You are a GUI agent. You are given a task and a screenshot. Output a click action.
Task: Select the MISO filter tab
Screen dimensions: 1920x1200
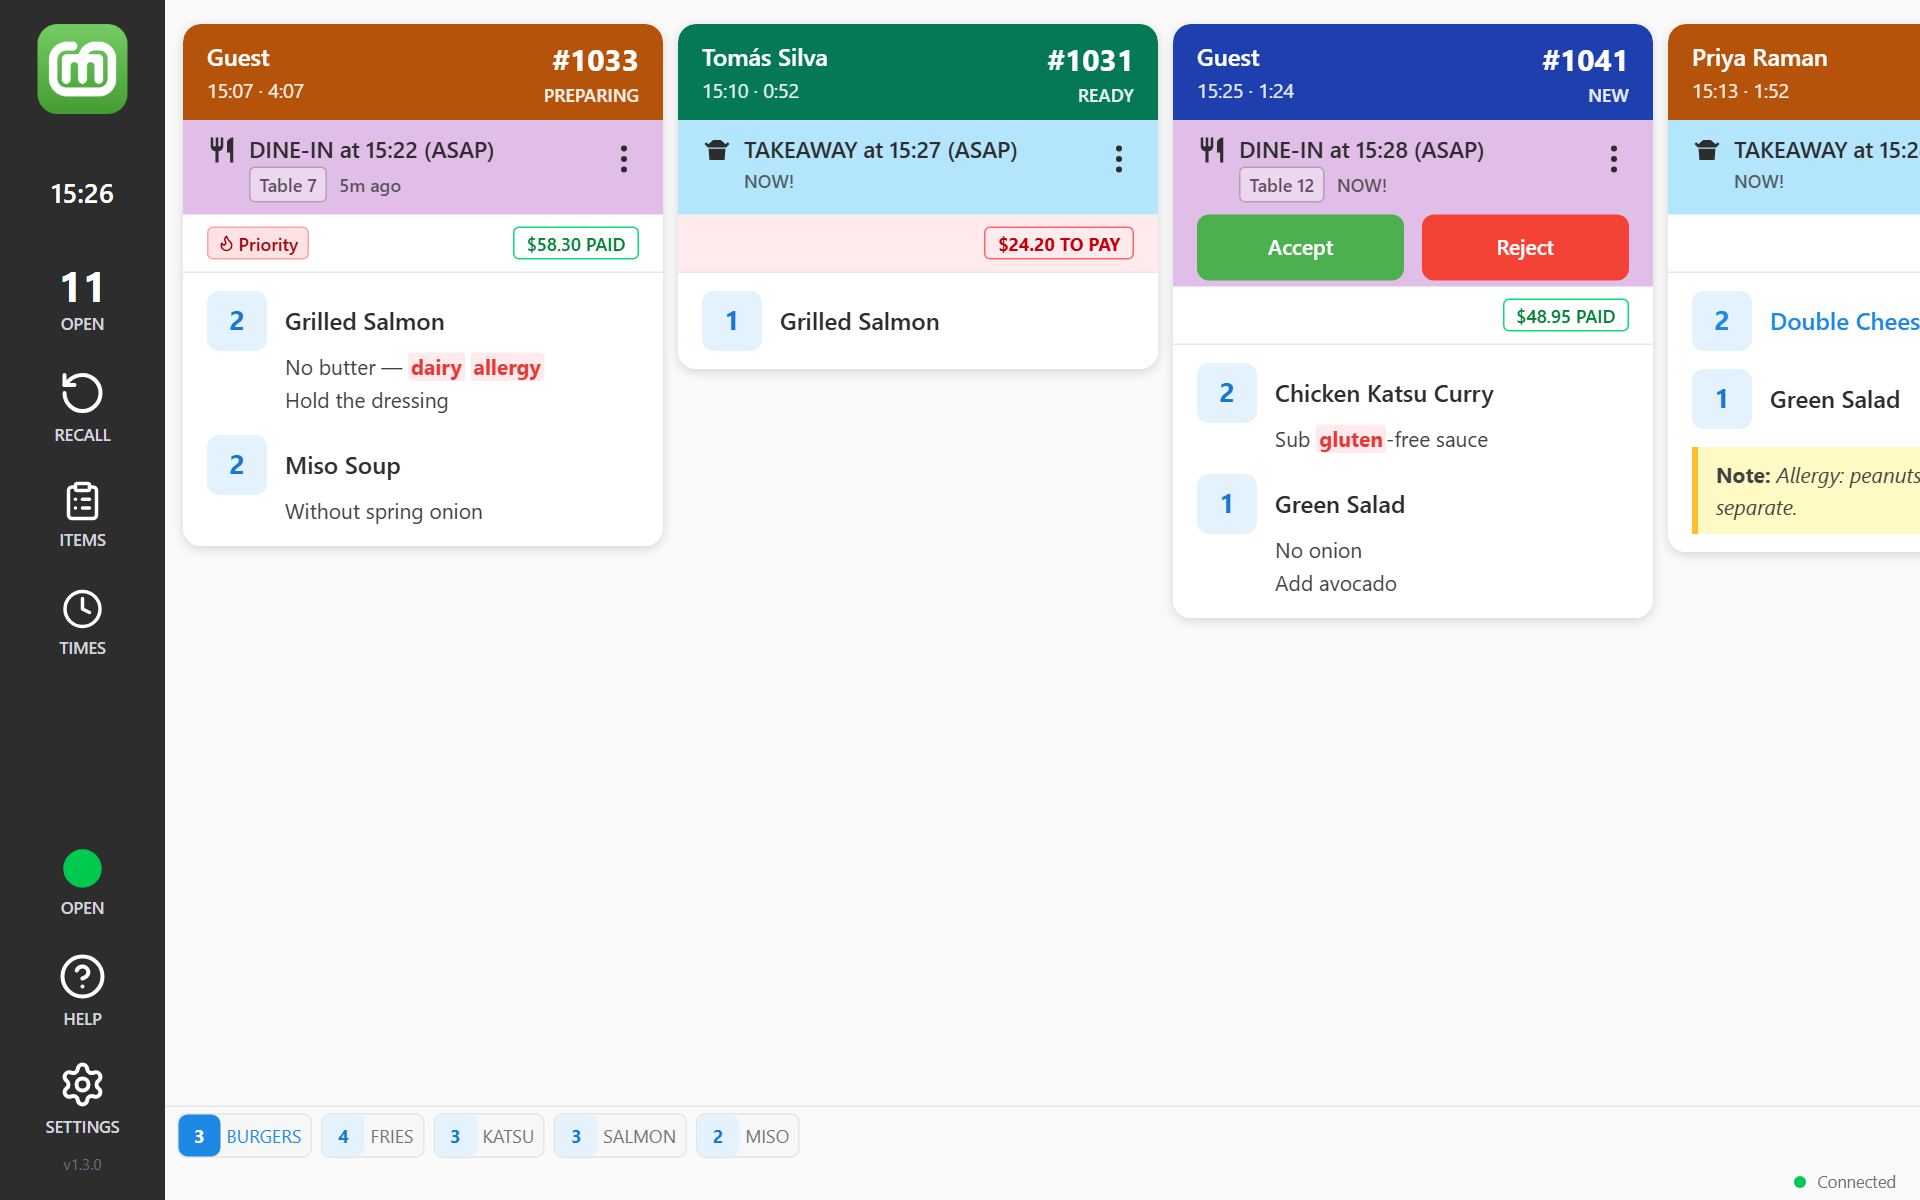tap(748, 1136)
